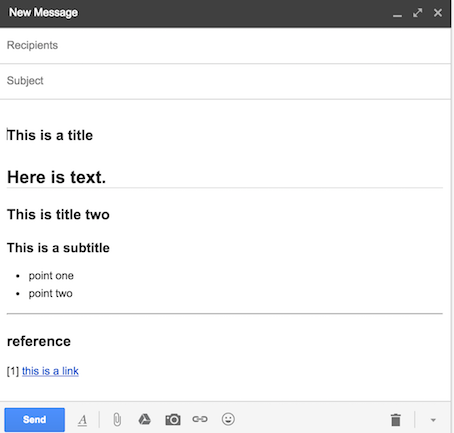
Task: Discard draft with trash icon
Action: point(396,420)
